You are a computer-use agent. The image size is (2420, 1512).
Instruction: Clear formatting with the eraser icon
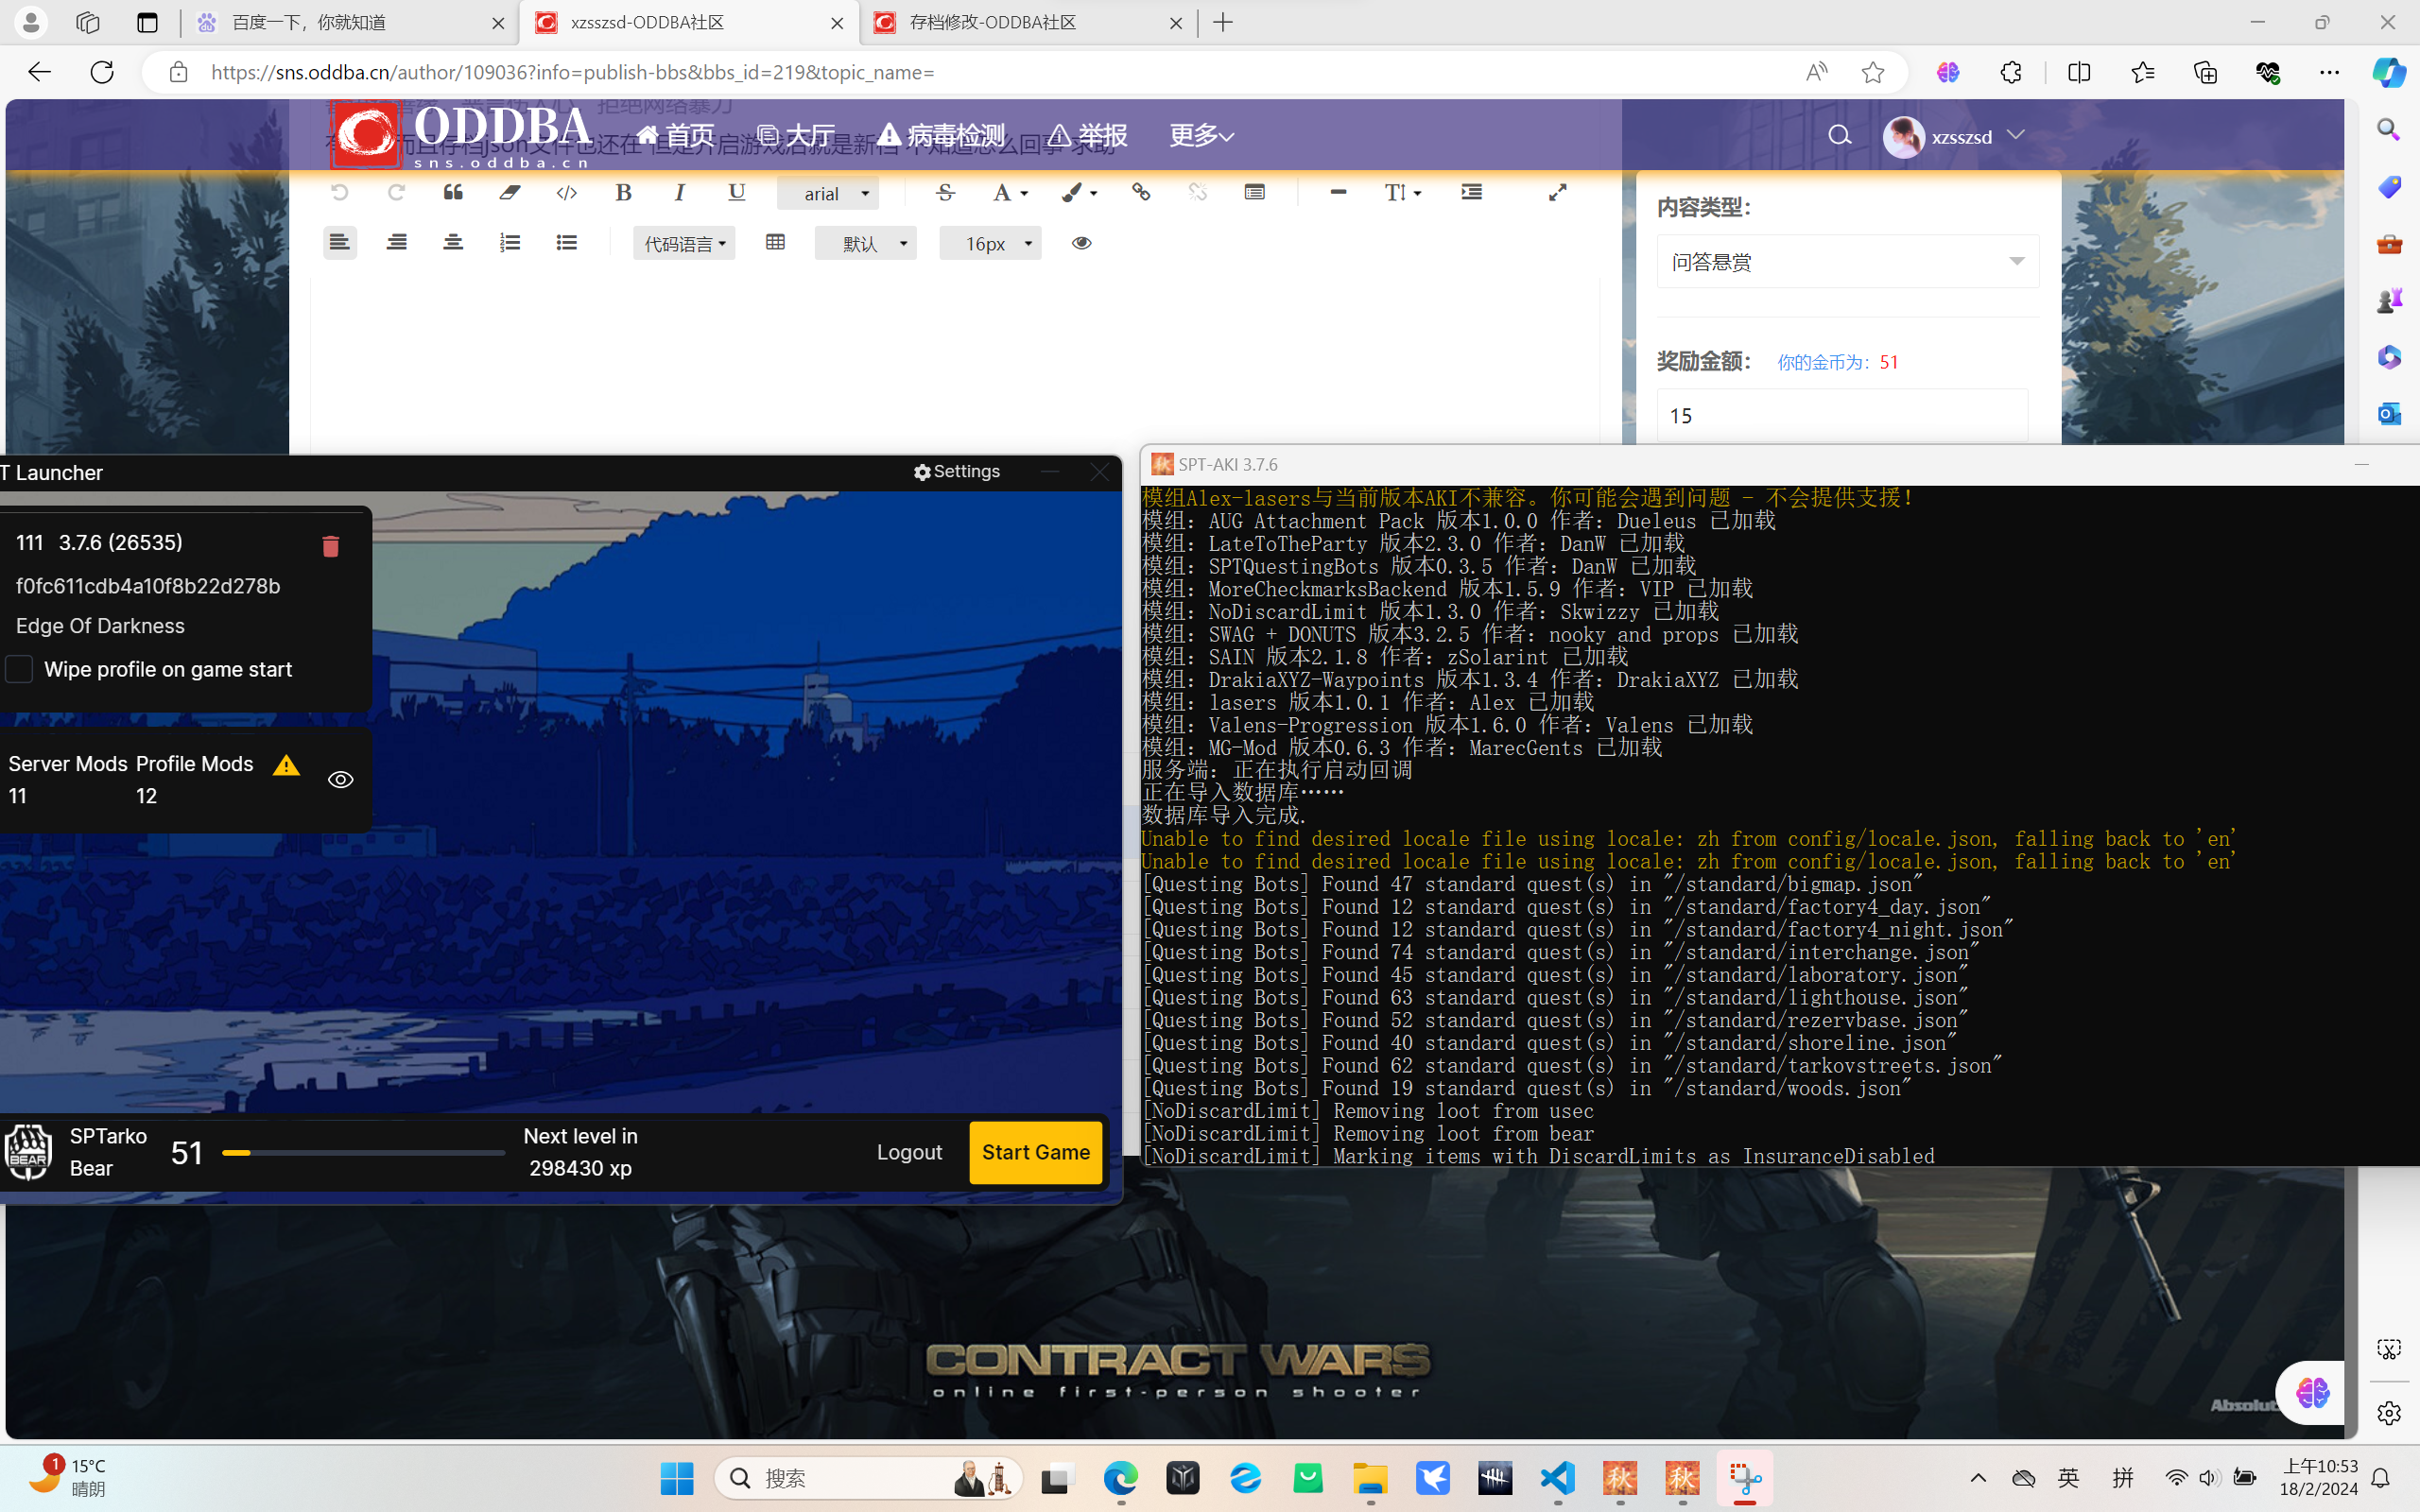[510, 192]
